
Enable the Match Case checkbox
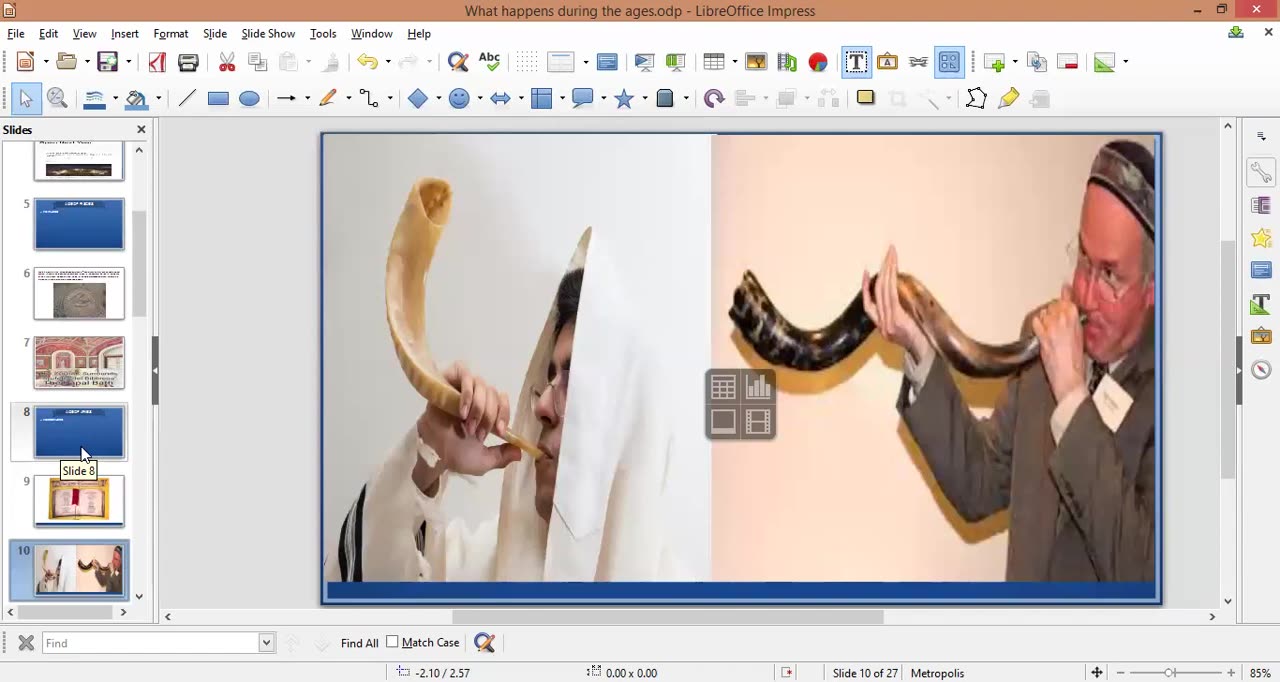tap(392, 642)
